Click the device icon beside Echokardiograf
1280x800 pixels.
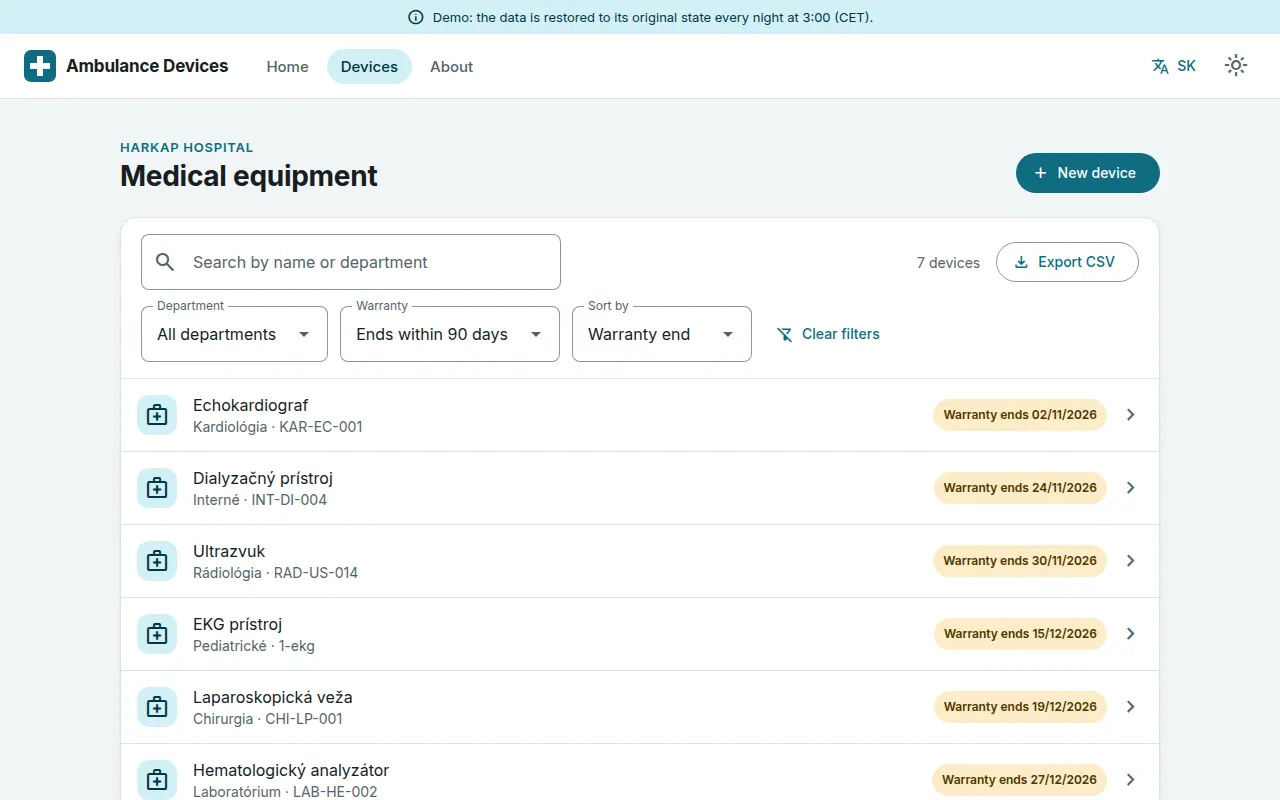(157, 415)
